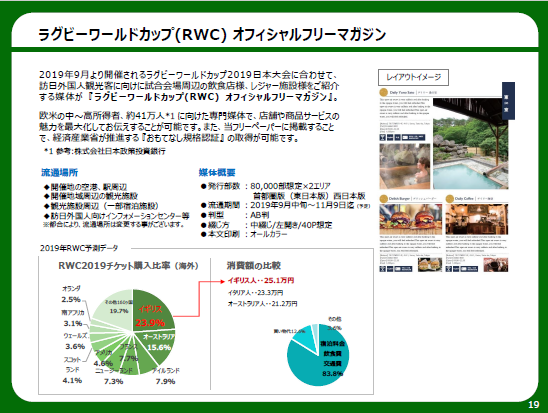Click the 消費額の比較 chart title
This screenshot has width=548, height=413.
click(x=254, y=266)
